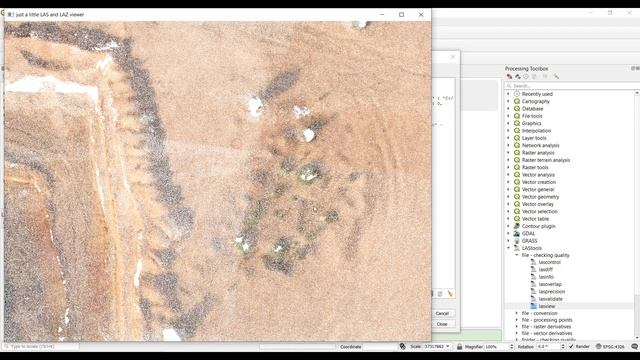Click the Scripts icon in Processing Toolbox toolbar
The height and width of the screenshot is (360, 640).
(518, 76)
